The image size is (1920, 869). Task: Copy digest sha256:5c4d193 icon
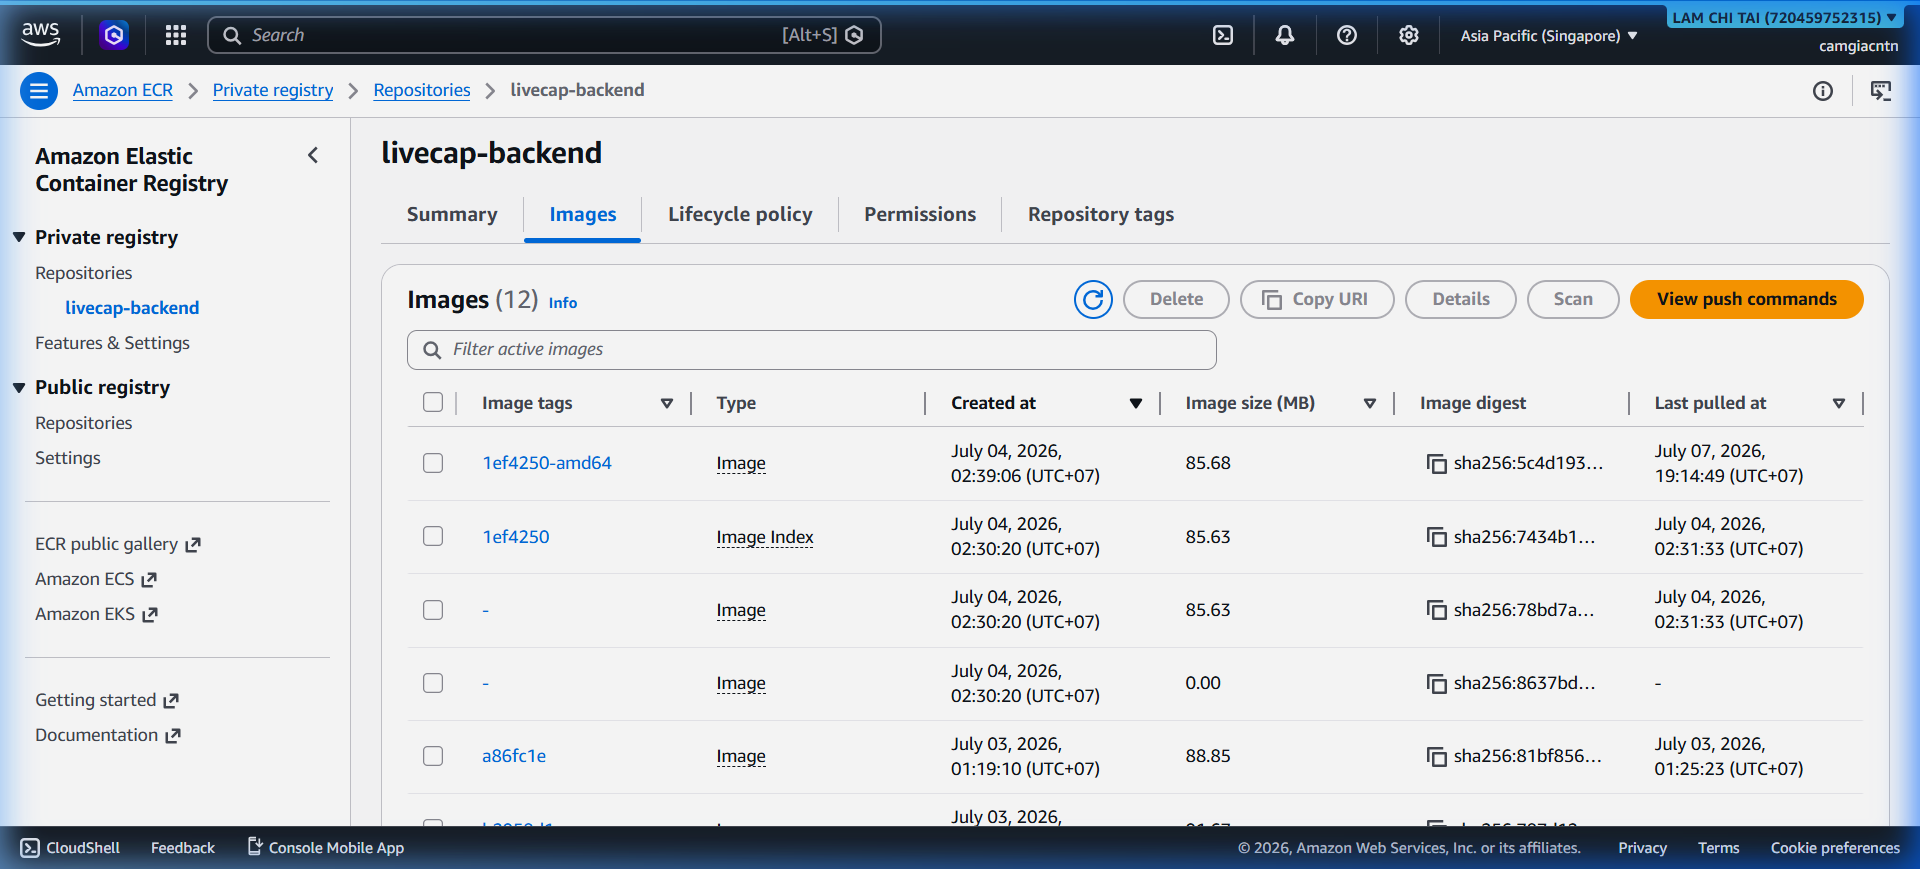coord(1436,463)
